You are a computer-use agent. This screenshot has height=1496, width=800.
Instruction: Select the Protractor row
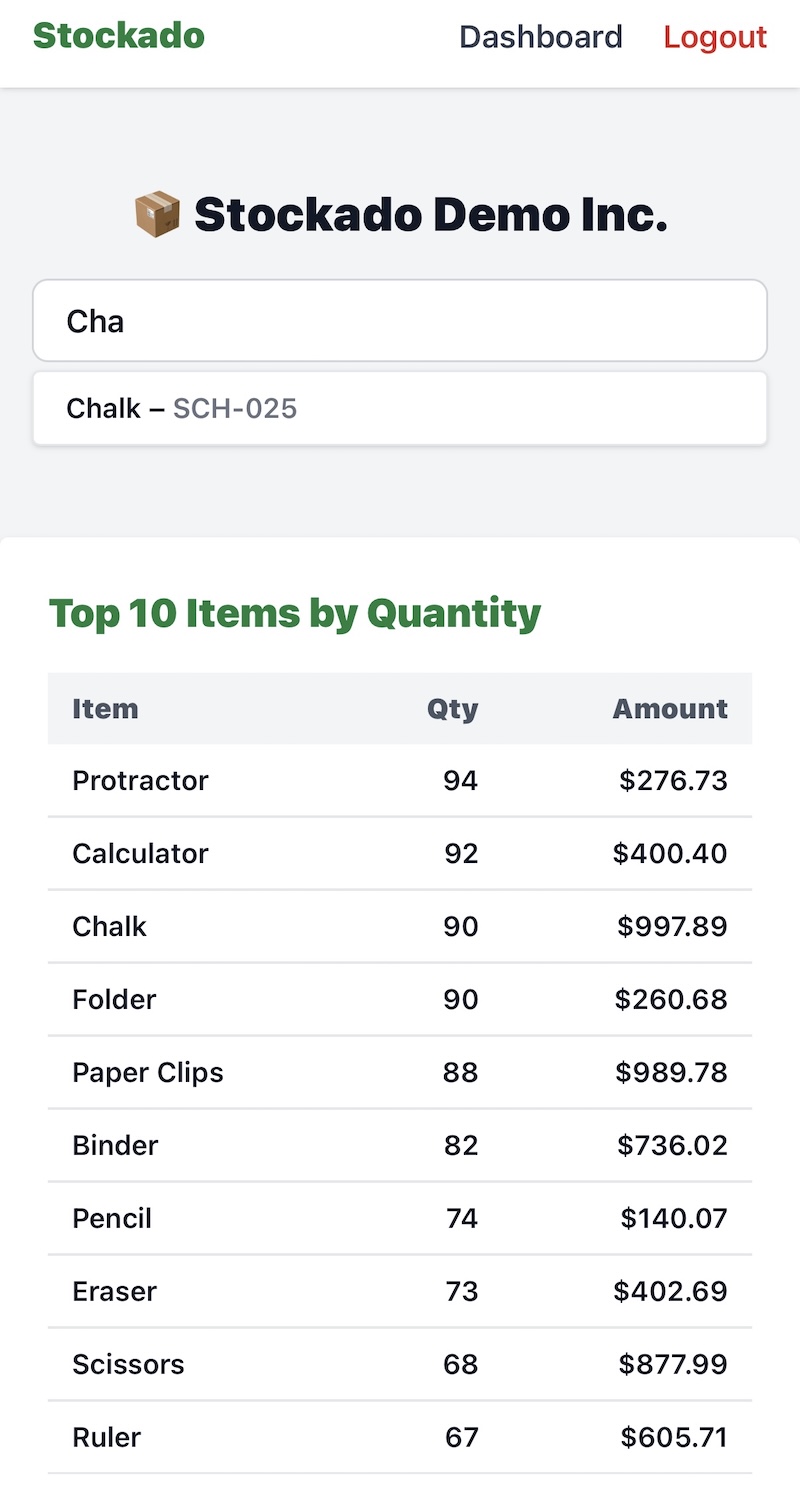[x=400, y=781]
